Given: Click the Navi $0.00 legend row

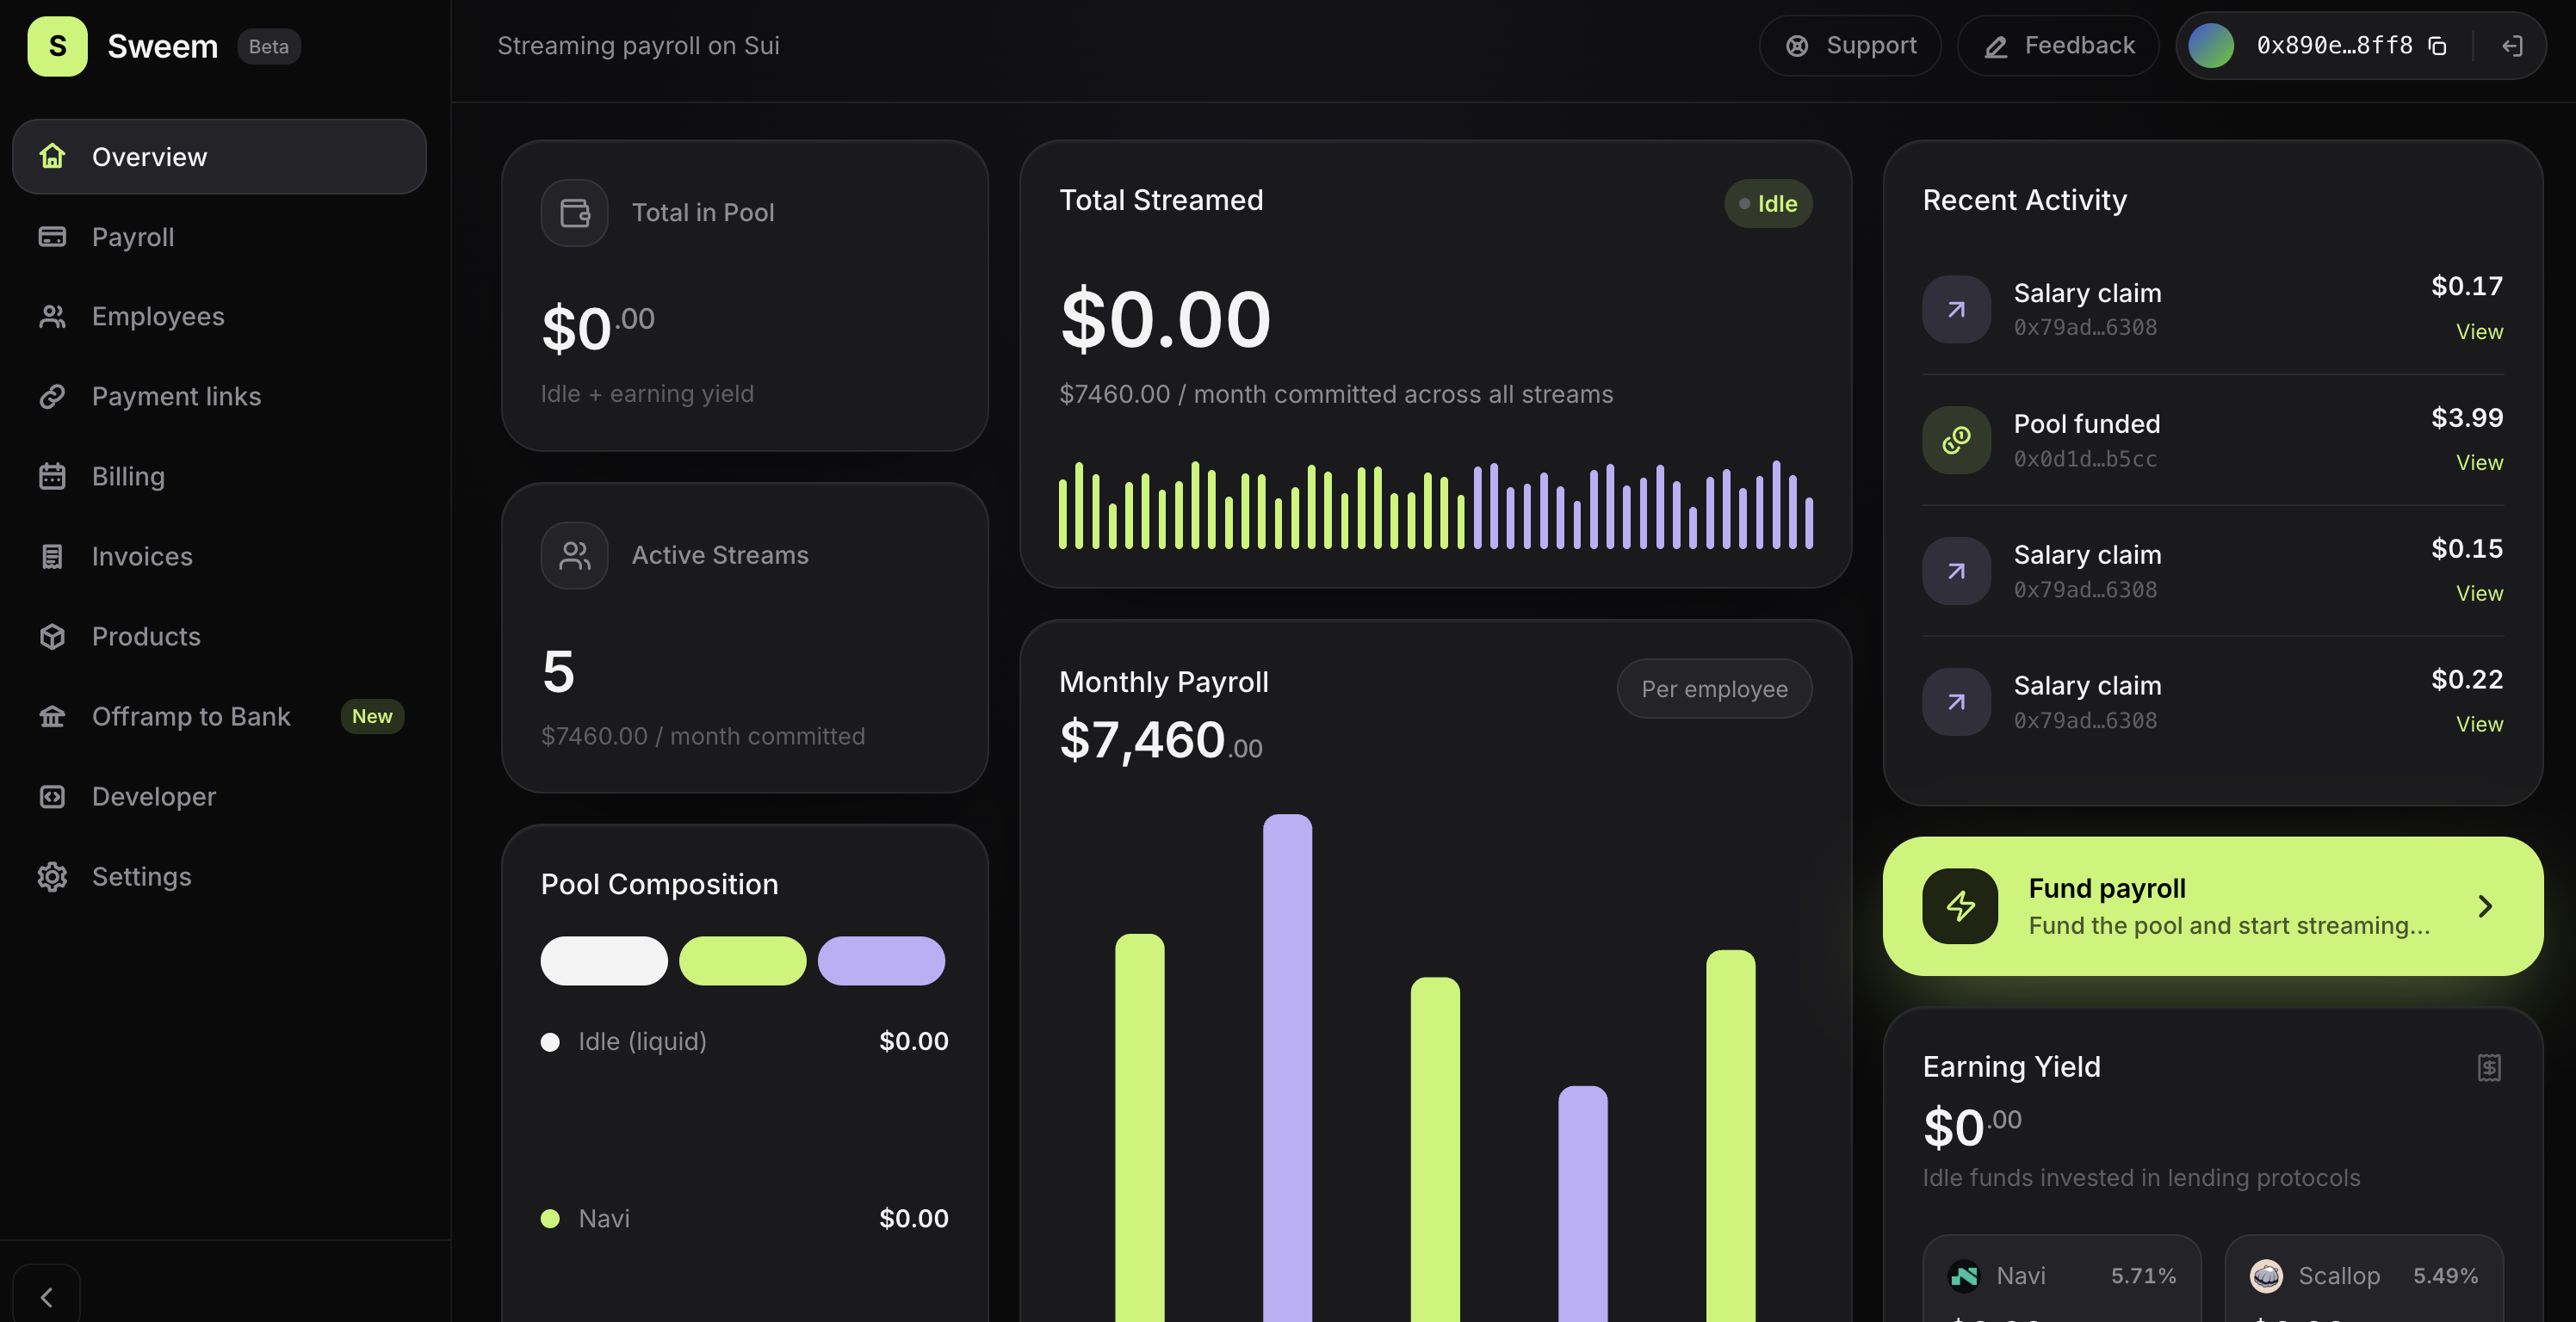Looking at the screenshot, I should (x=745, y=1219).
